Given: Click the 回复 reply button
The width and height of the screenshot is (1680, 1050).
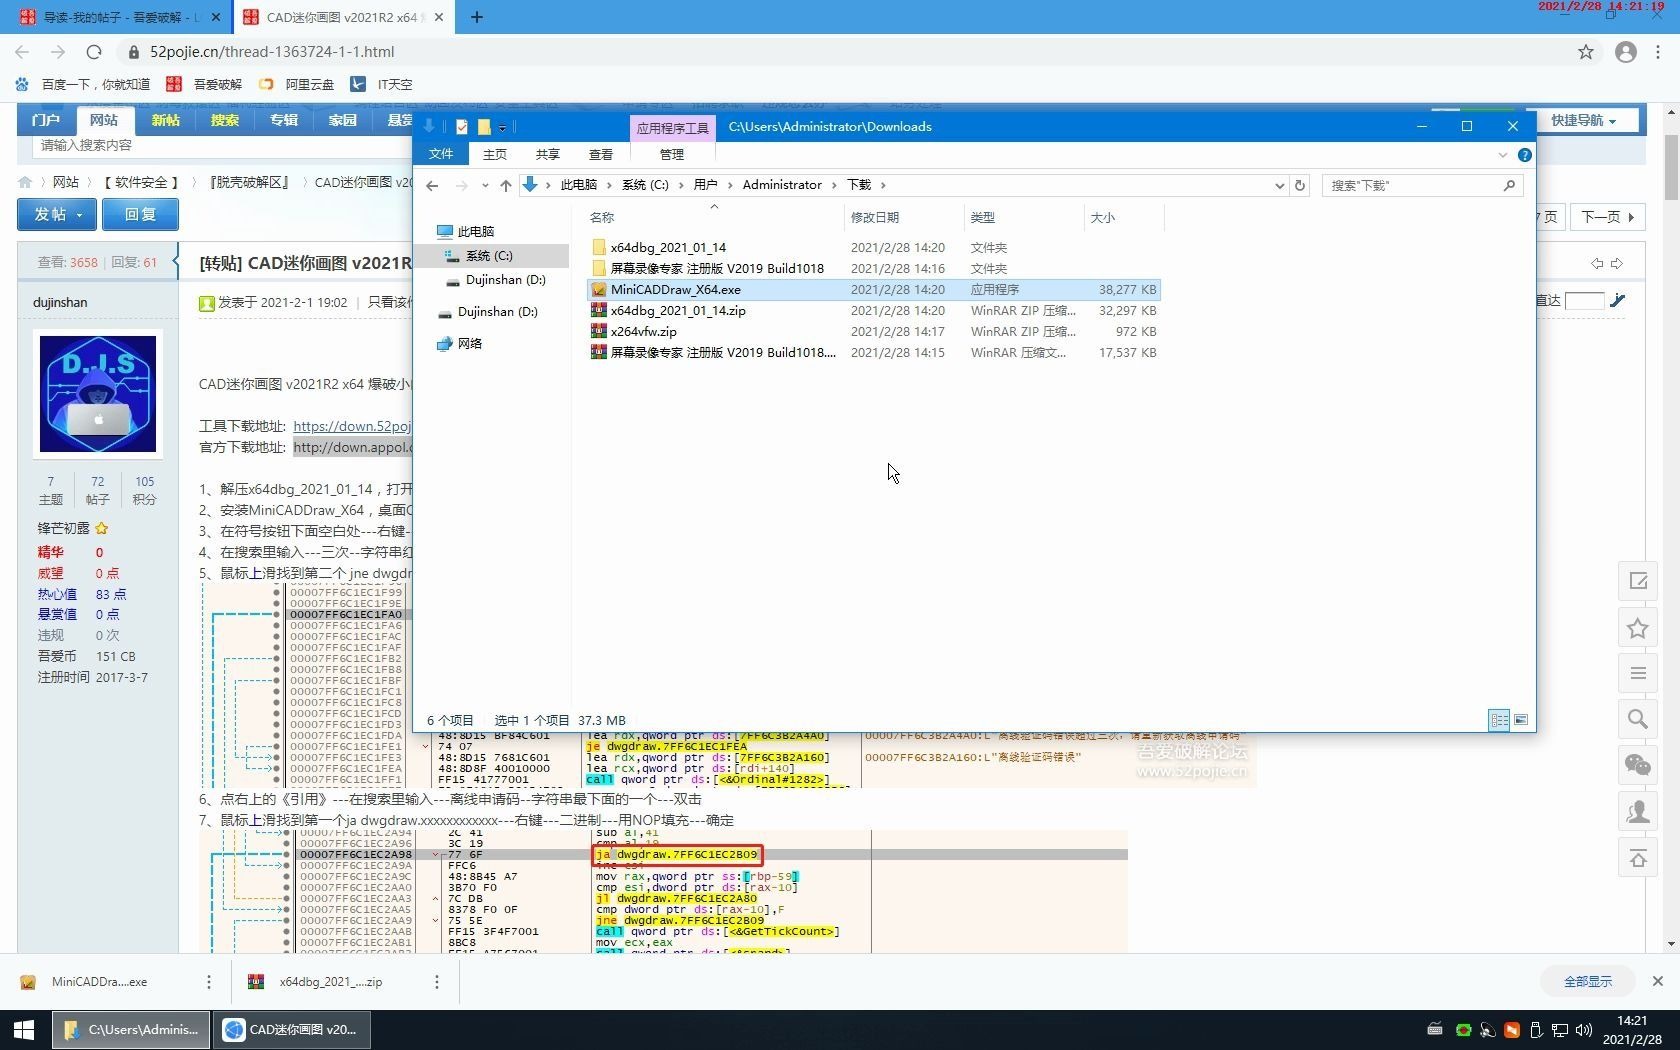Looking at the screenshot, I should tap(140, 214).
